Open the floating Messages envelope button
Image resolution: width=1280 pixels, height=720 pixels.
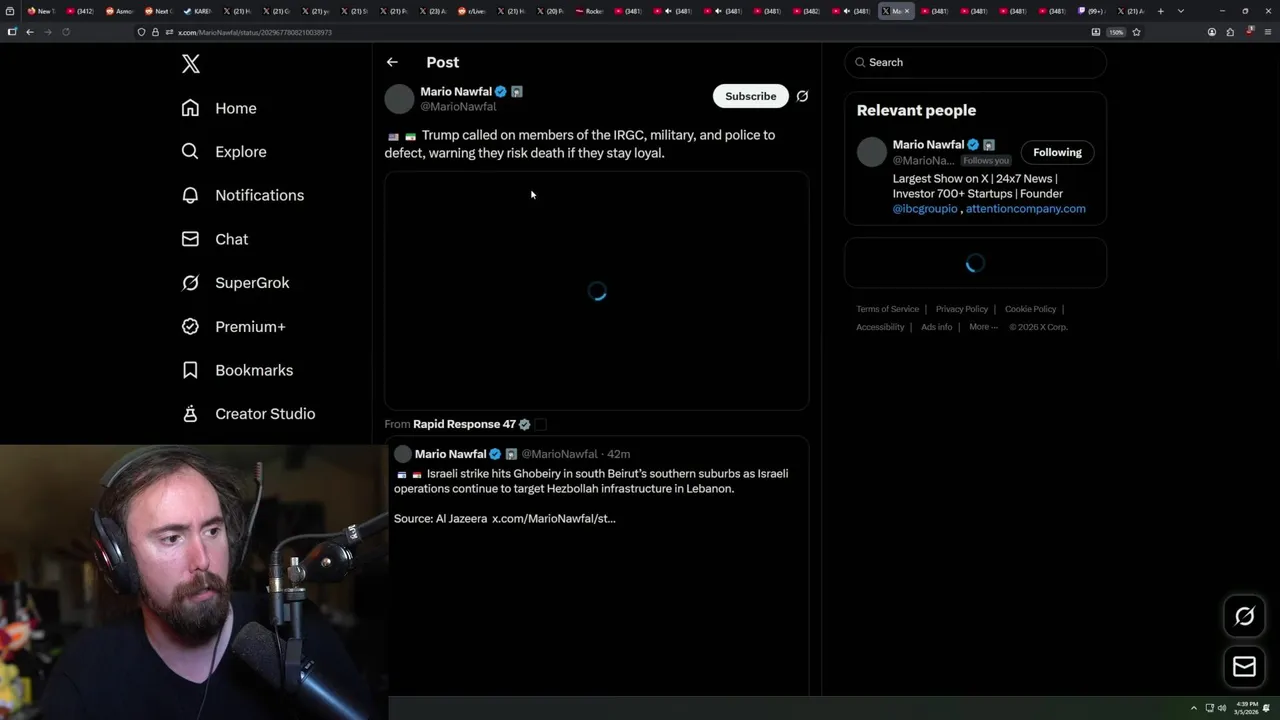click(1244, 667)
